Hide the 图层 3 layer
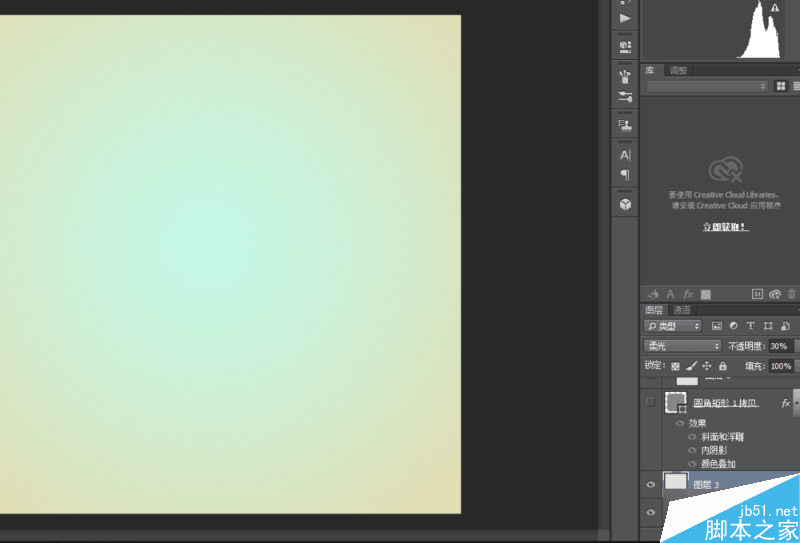The width and height of the screenshot is (800, 543). coord(651,485)
